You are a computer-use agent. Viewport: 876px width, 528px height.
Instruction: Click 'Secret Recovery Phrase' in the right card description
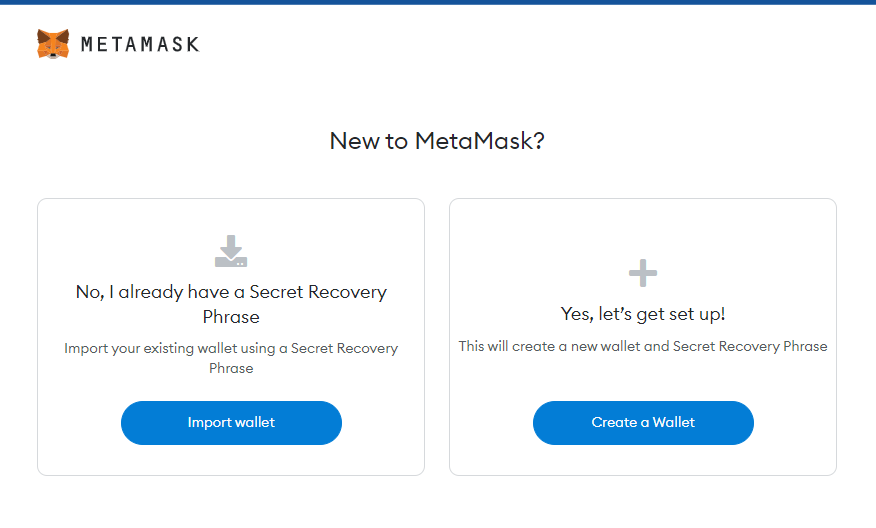pos(750,346)
